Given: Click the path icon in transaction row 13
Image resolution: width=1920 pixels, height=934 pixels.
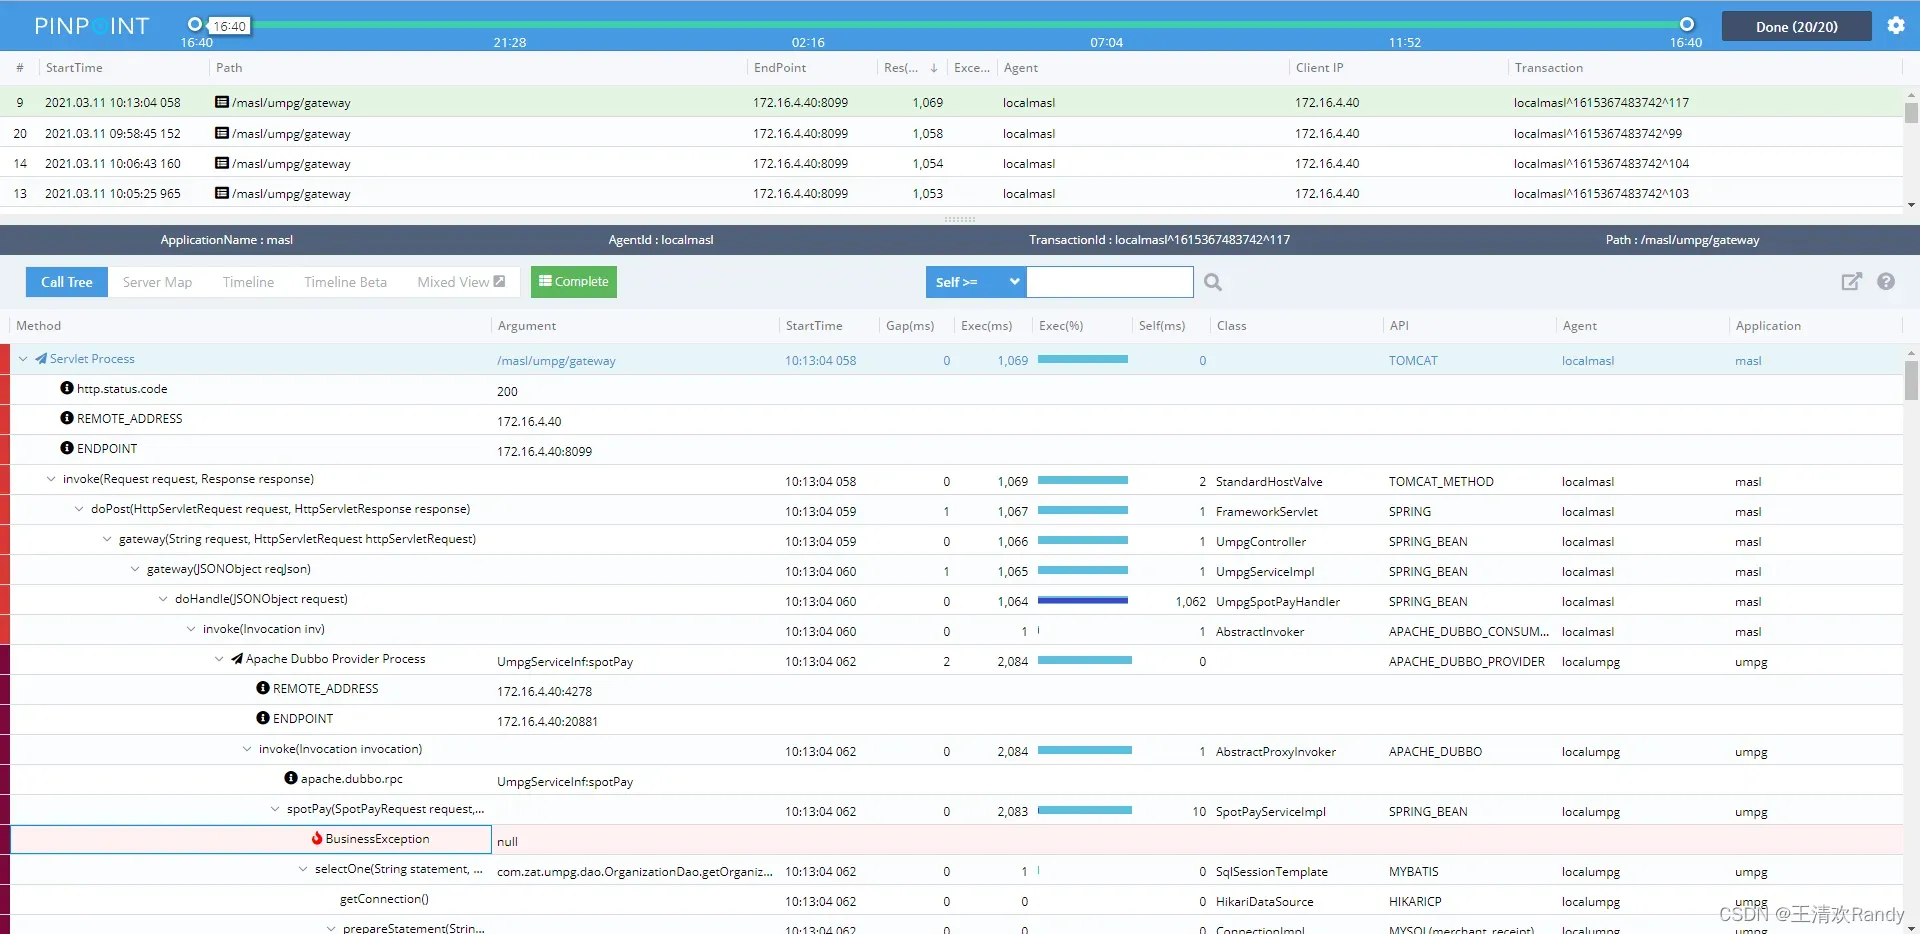Looking at the screenshot, I should [222, 193].
